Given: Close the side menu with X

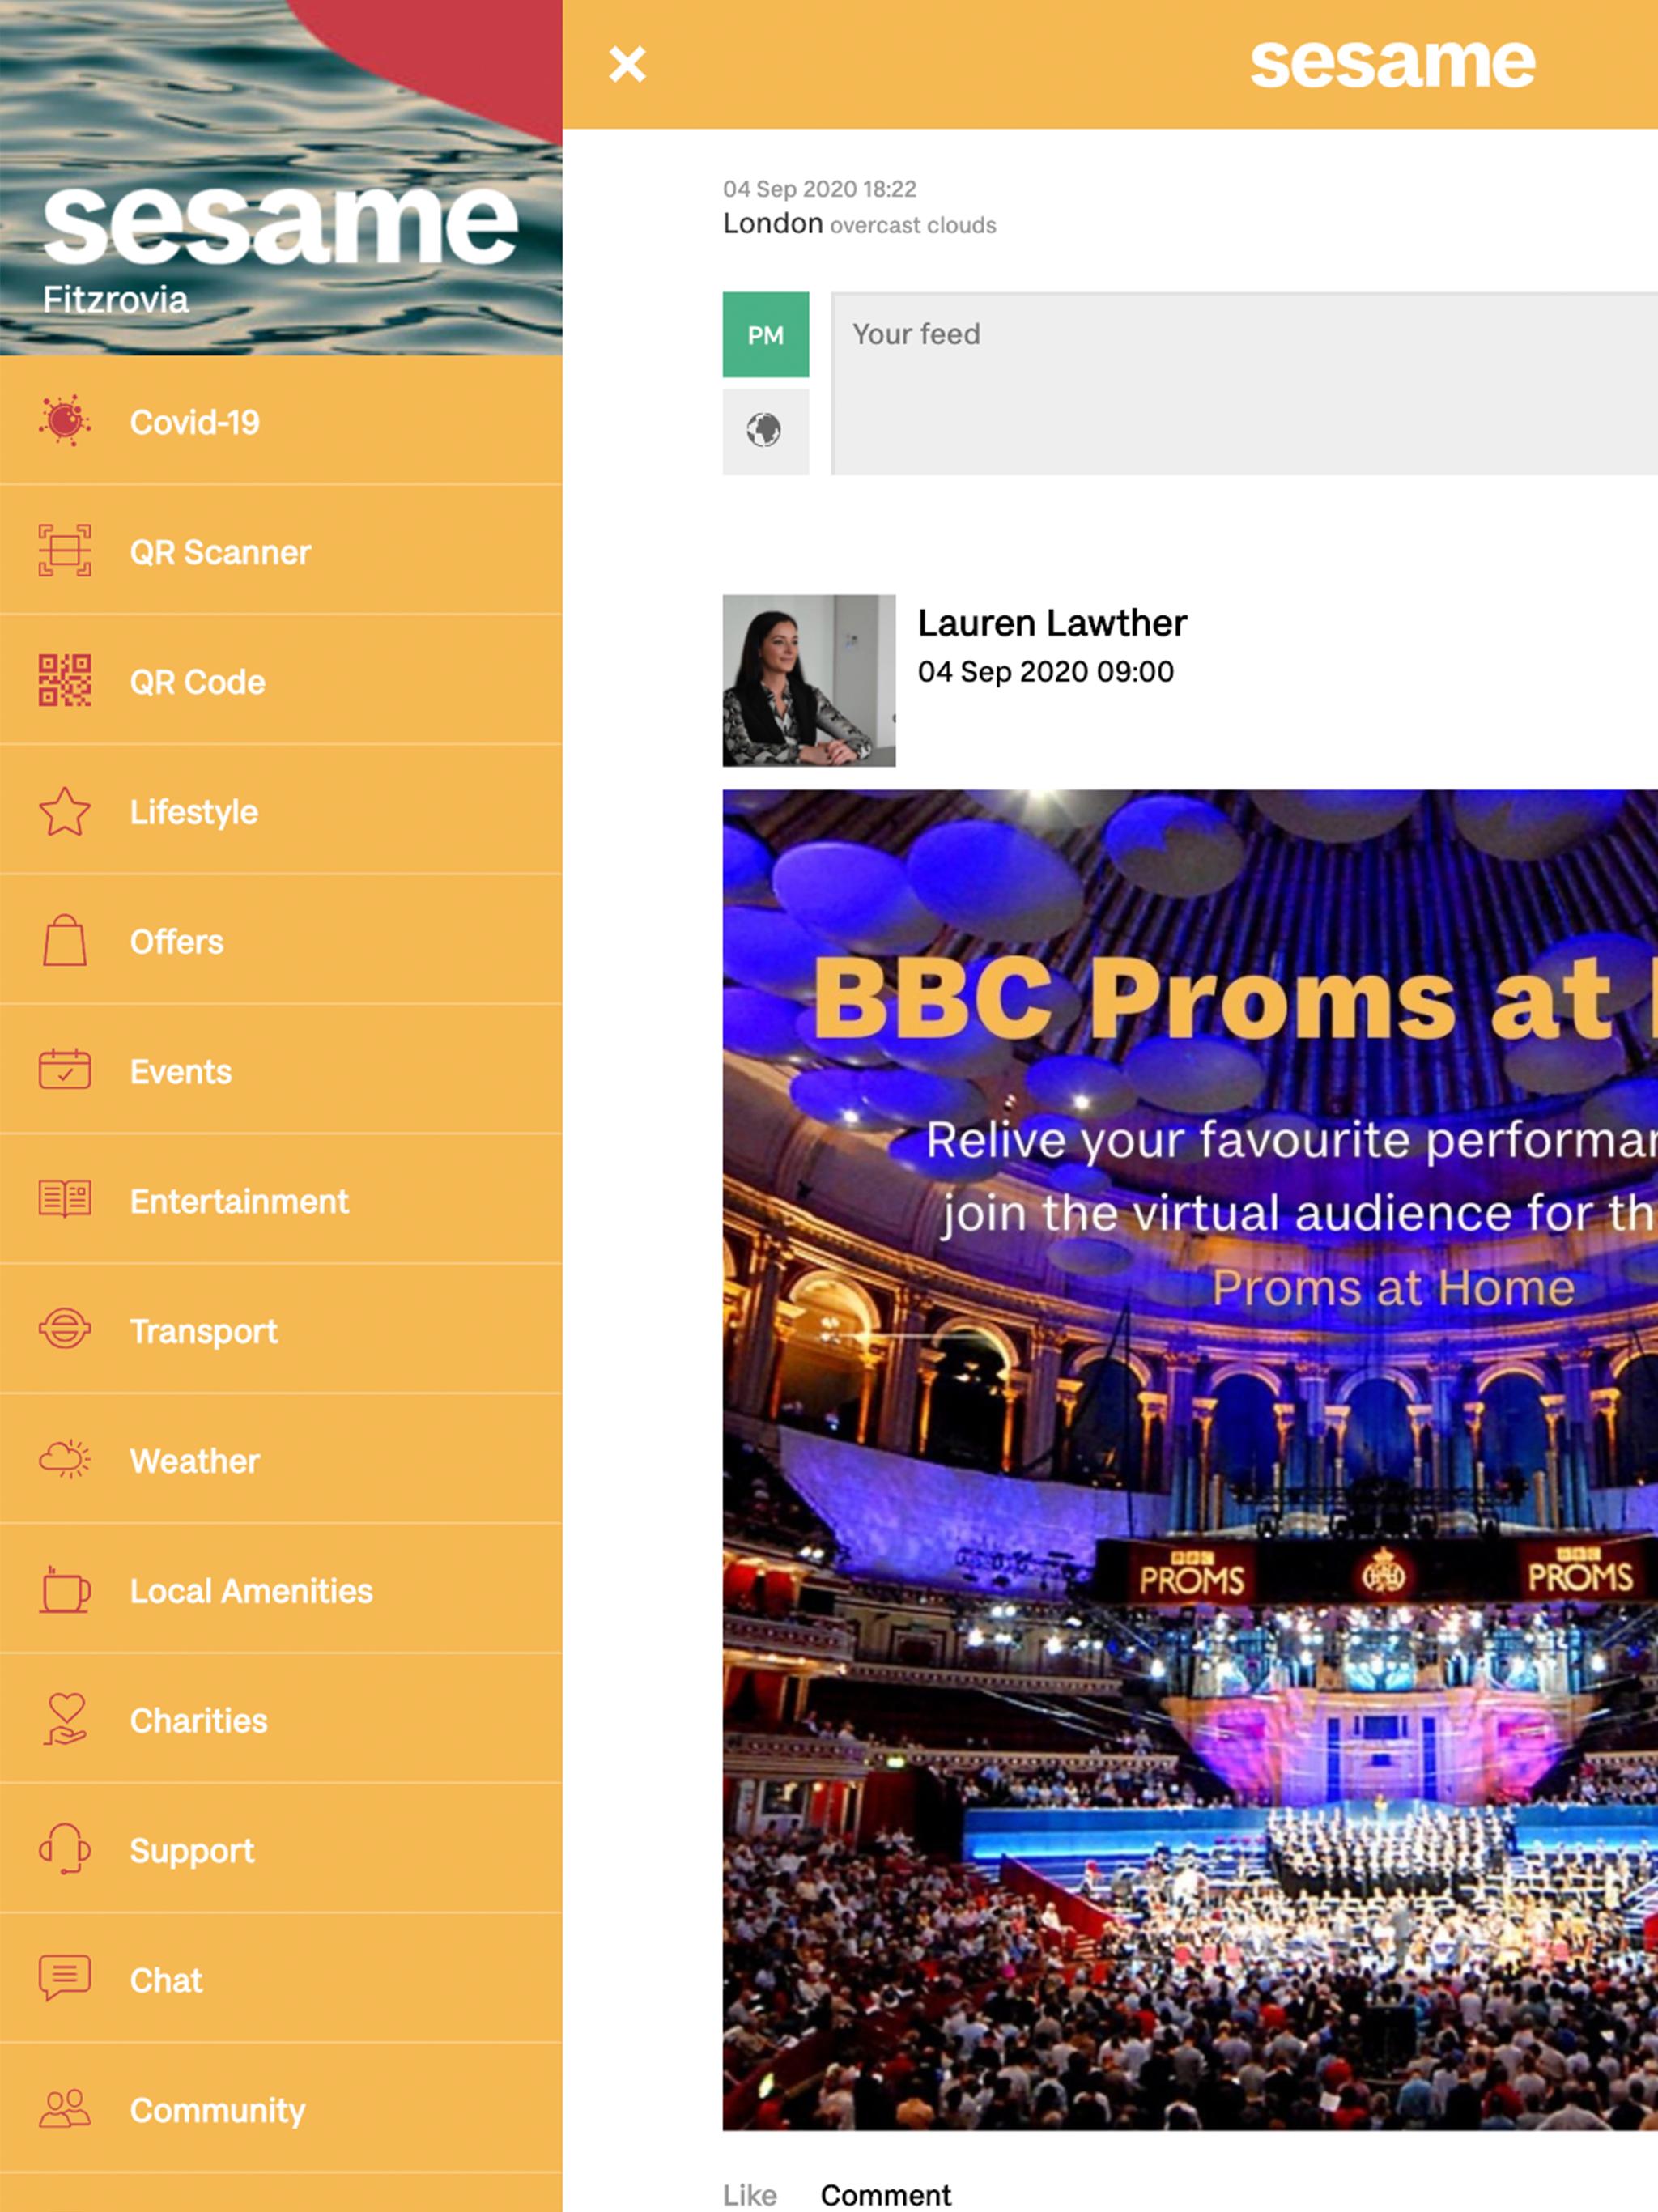Looking at the screenshot, I should pyautogui.click(x=627, y=64).
